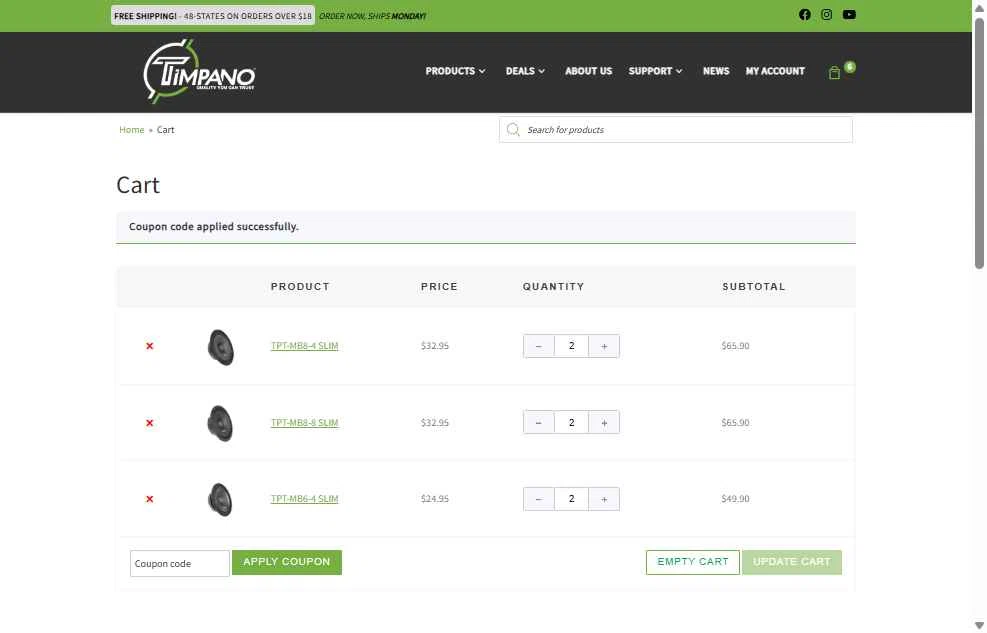
Task: Increase quantity of TPT-MB8-8 SLIM
Action: pyautogui.click(x=604, y=423)
